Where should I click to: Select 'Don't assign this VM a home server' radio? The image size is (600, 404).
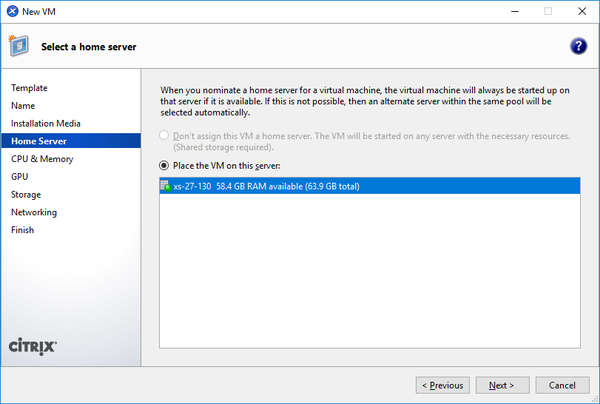[164, 135]
